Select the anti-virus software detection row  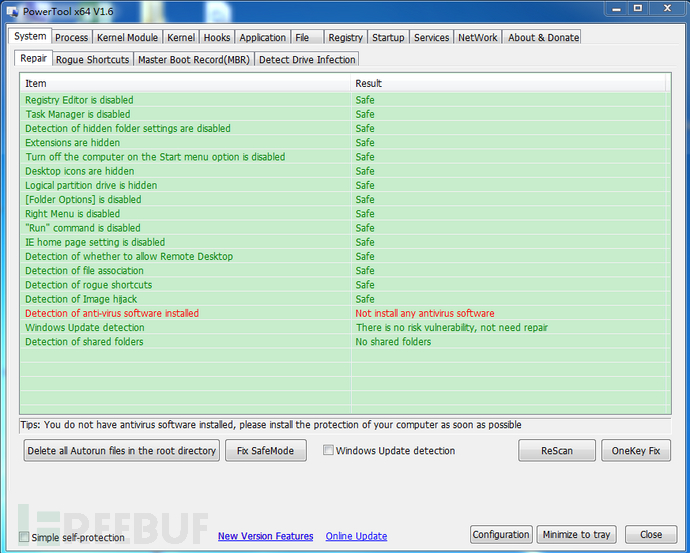(x=345, y=313)
